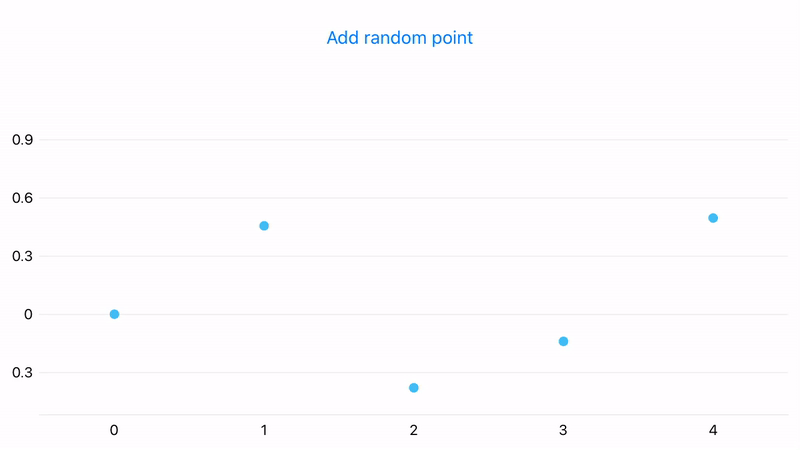The image size is (800, 450).
Task: Click the 0 label on the y-axis
Action: click(x=28, y=314)
